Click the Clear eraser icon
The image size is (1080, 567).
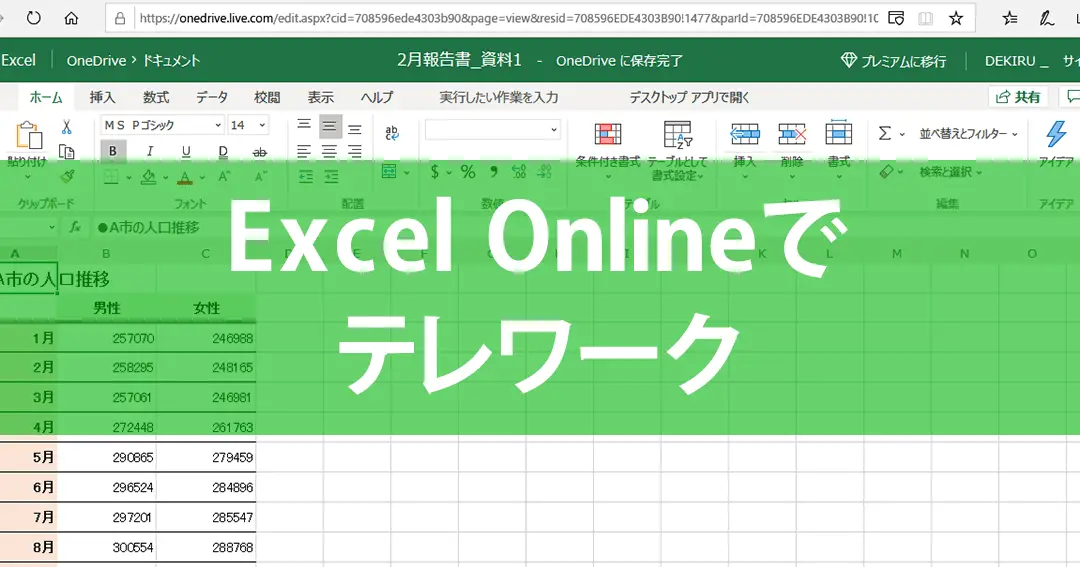886,171
